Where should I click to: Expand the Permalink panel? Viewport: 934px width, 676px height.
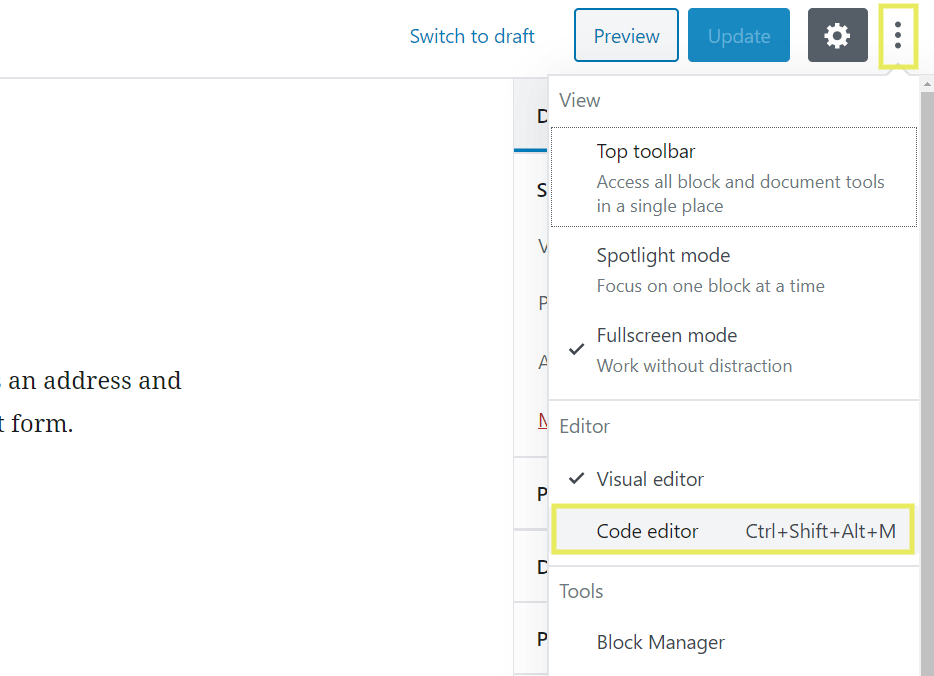point(541,494)
